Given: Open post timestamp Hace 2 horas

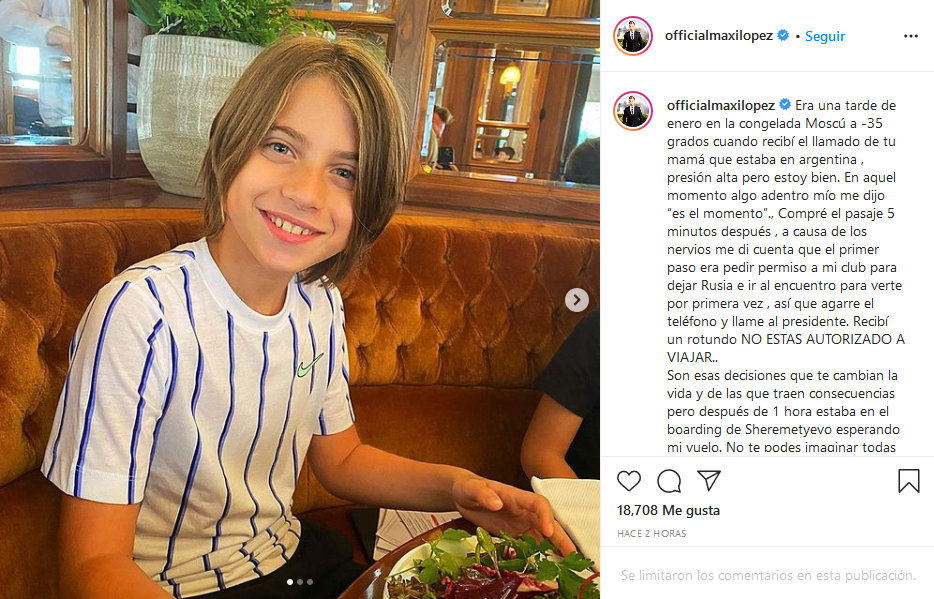Looking at the screenshot, I should (652, 534).
